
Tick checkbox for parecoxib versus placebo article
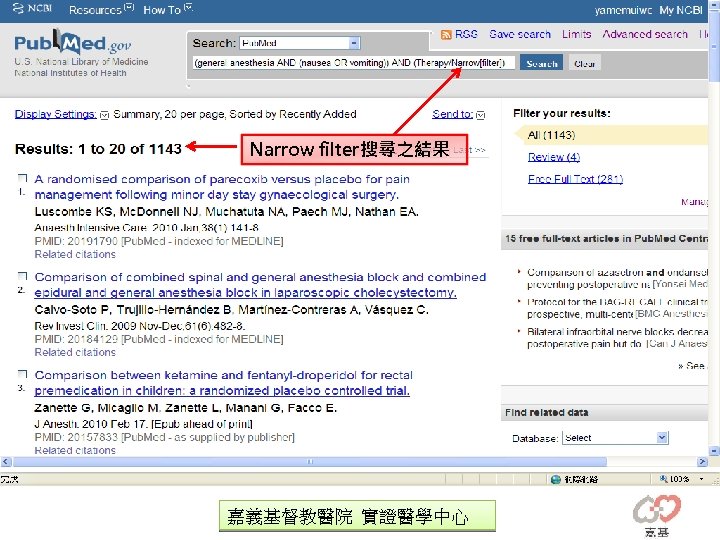pyautogui.click(x=22, y=178)
